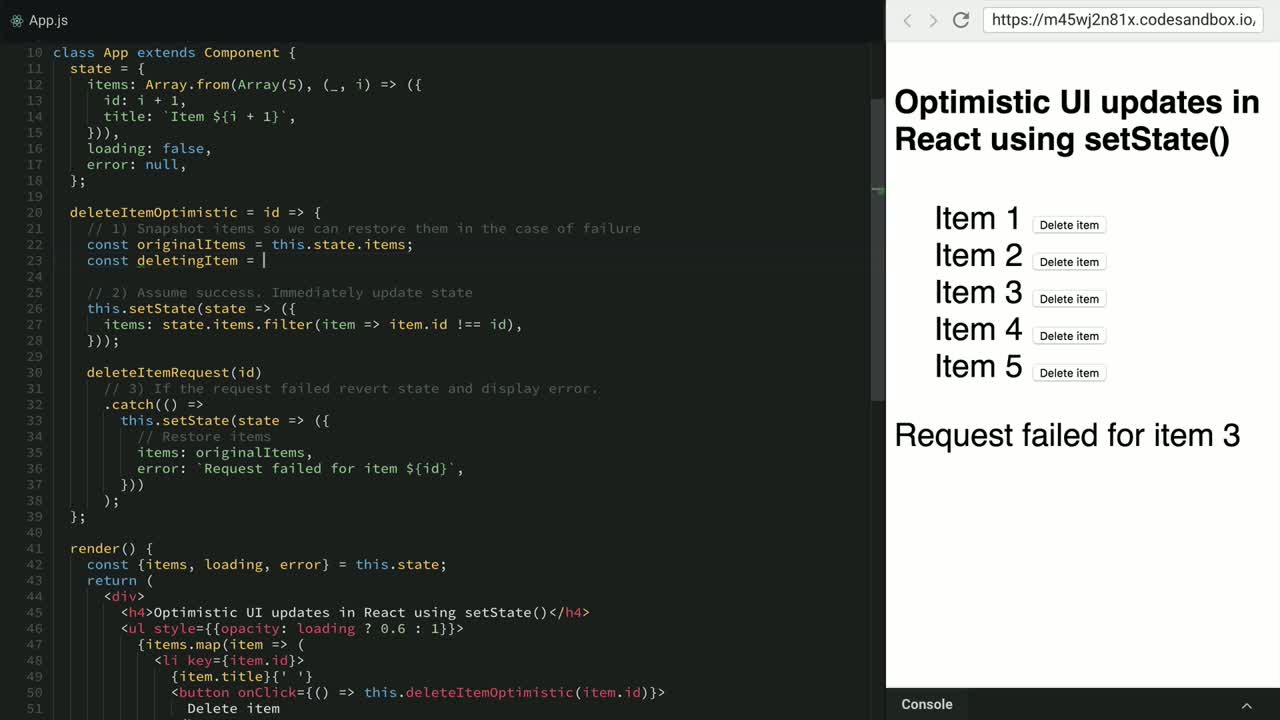1280x720 pixels.
Task: Focus the codesandbox.io URL address field
Action: [x=1120, y=20]
